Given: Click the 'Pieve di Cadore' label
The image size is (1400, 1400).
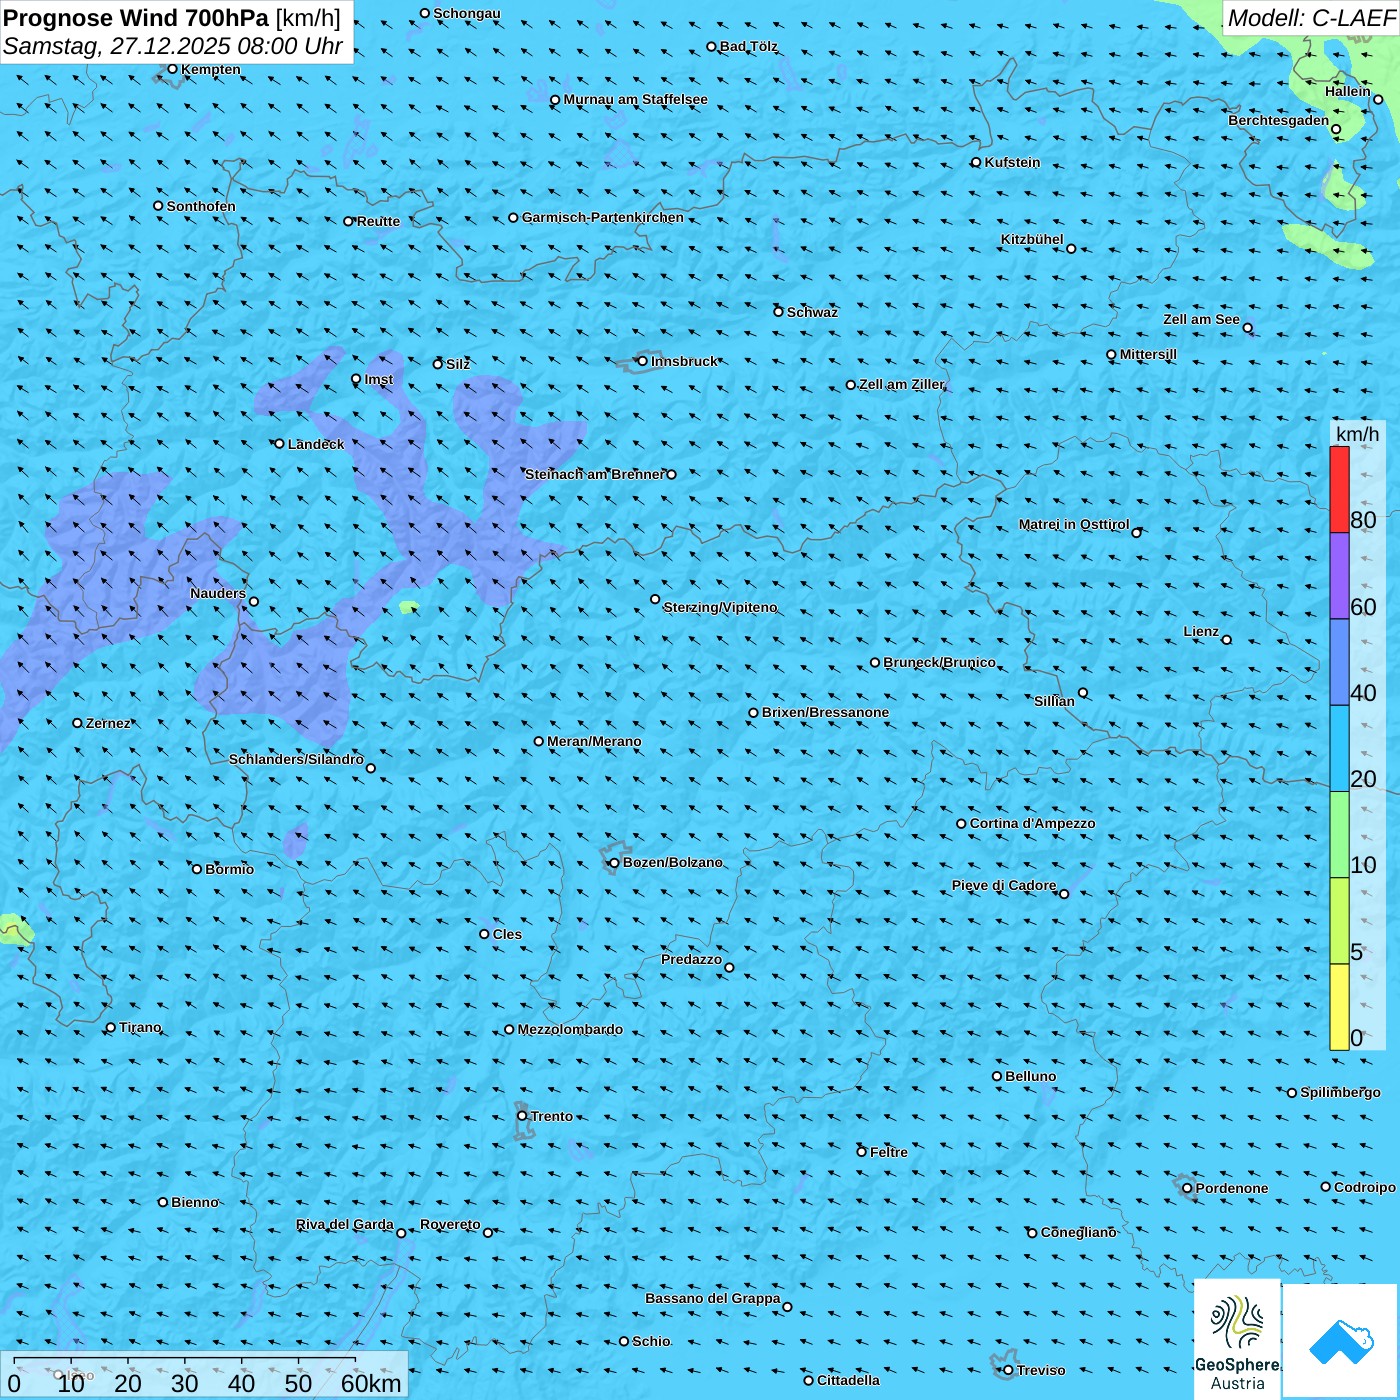Looking at the screenshot, I should pyautogui.click(x=1004, y=885).
